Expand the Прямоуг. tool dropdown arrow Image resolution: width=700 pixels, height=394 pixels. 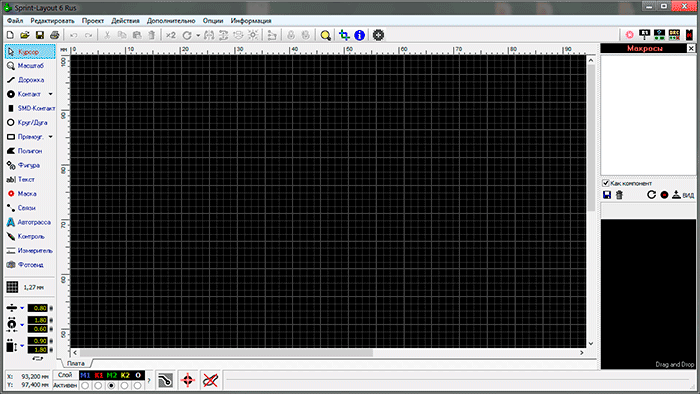pos(50,137)
